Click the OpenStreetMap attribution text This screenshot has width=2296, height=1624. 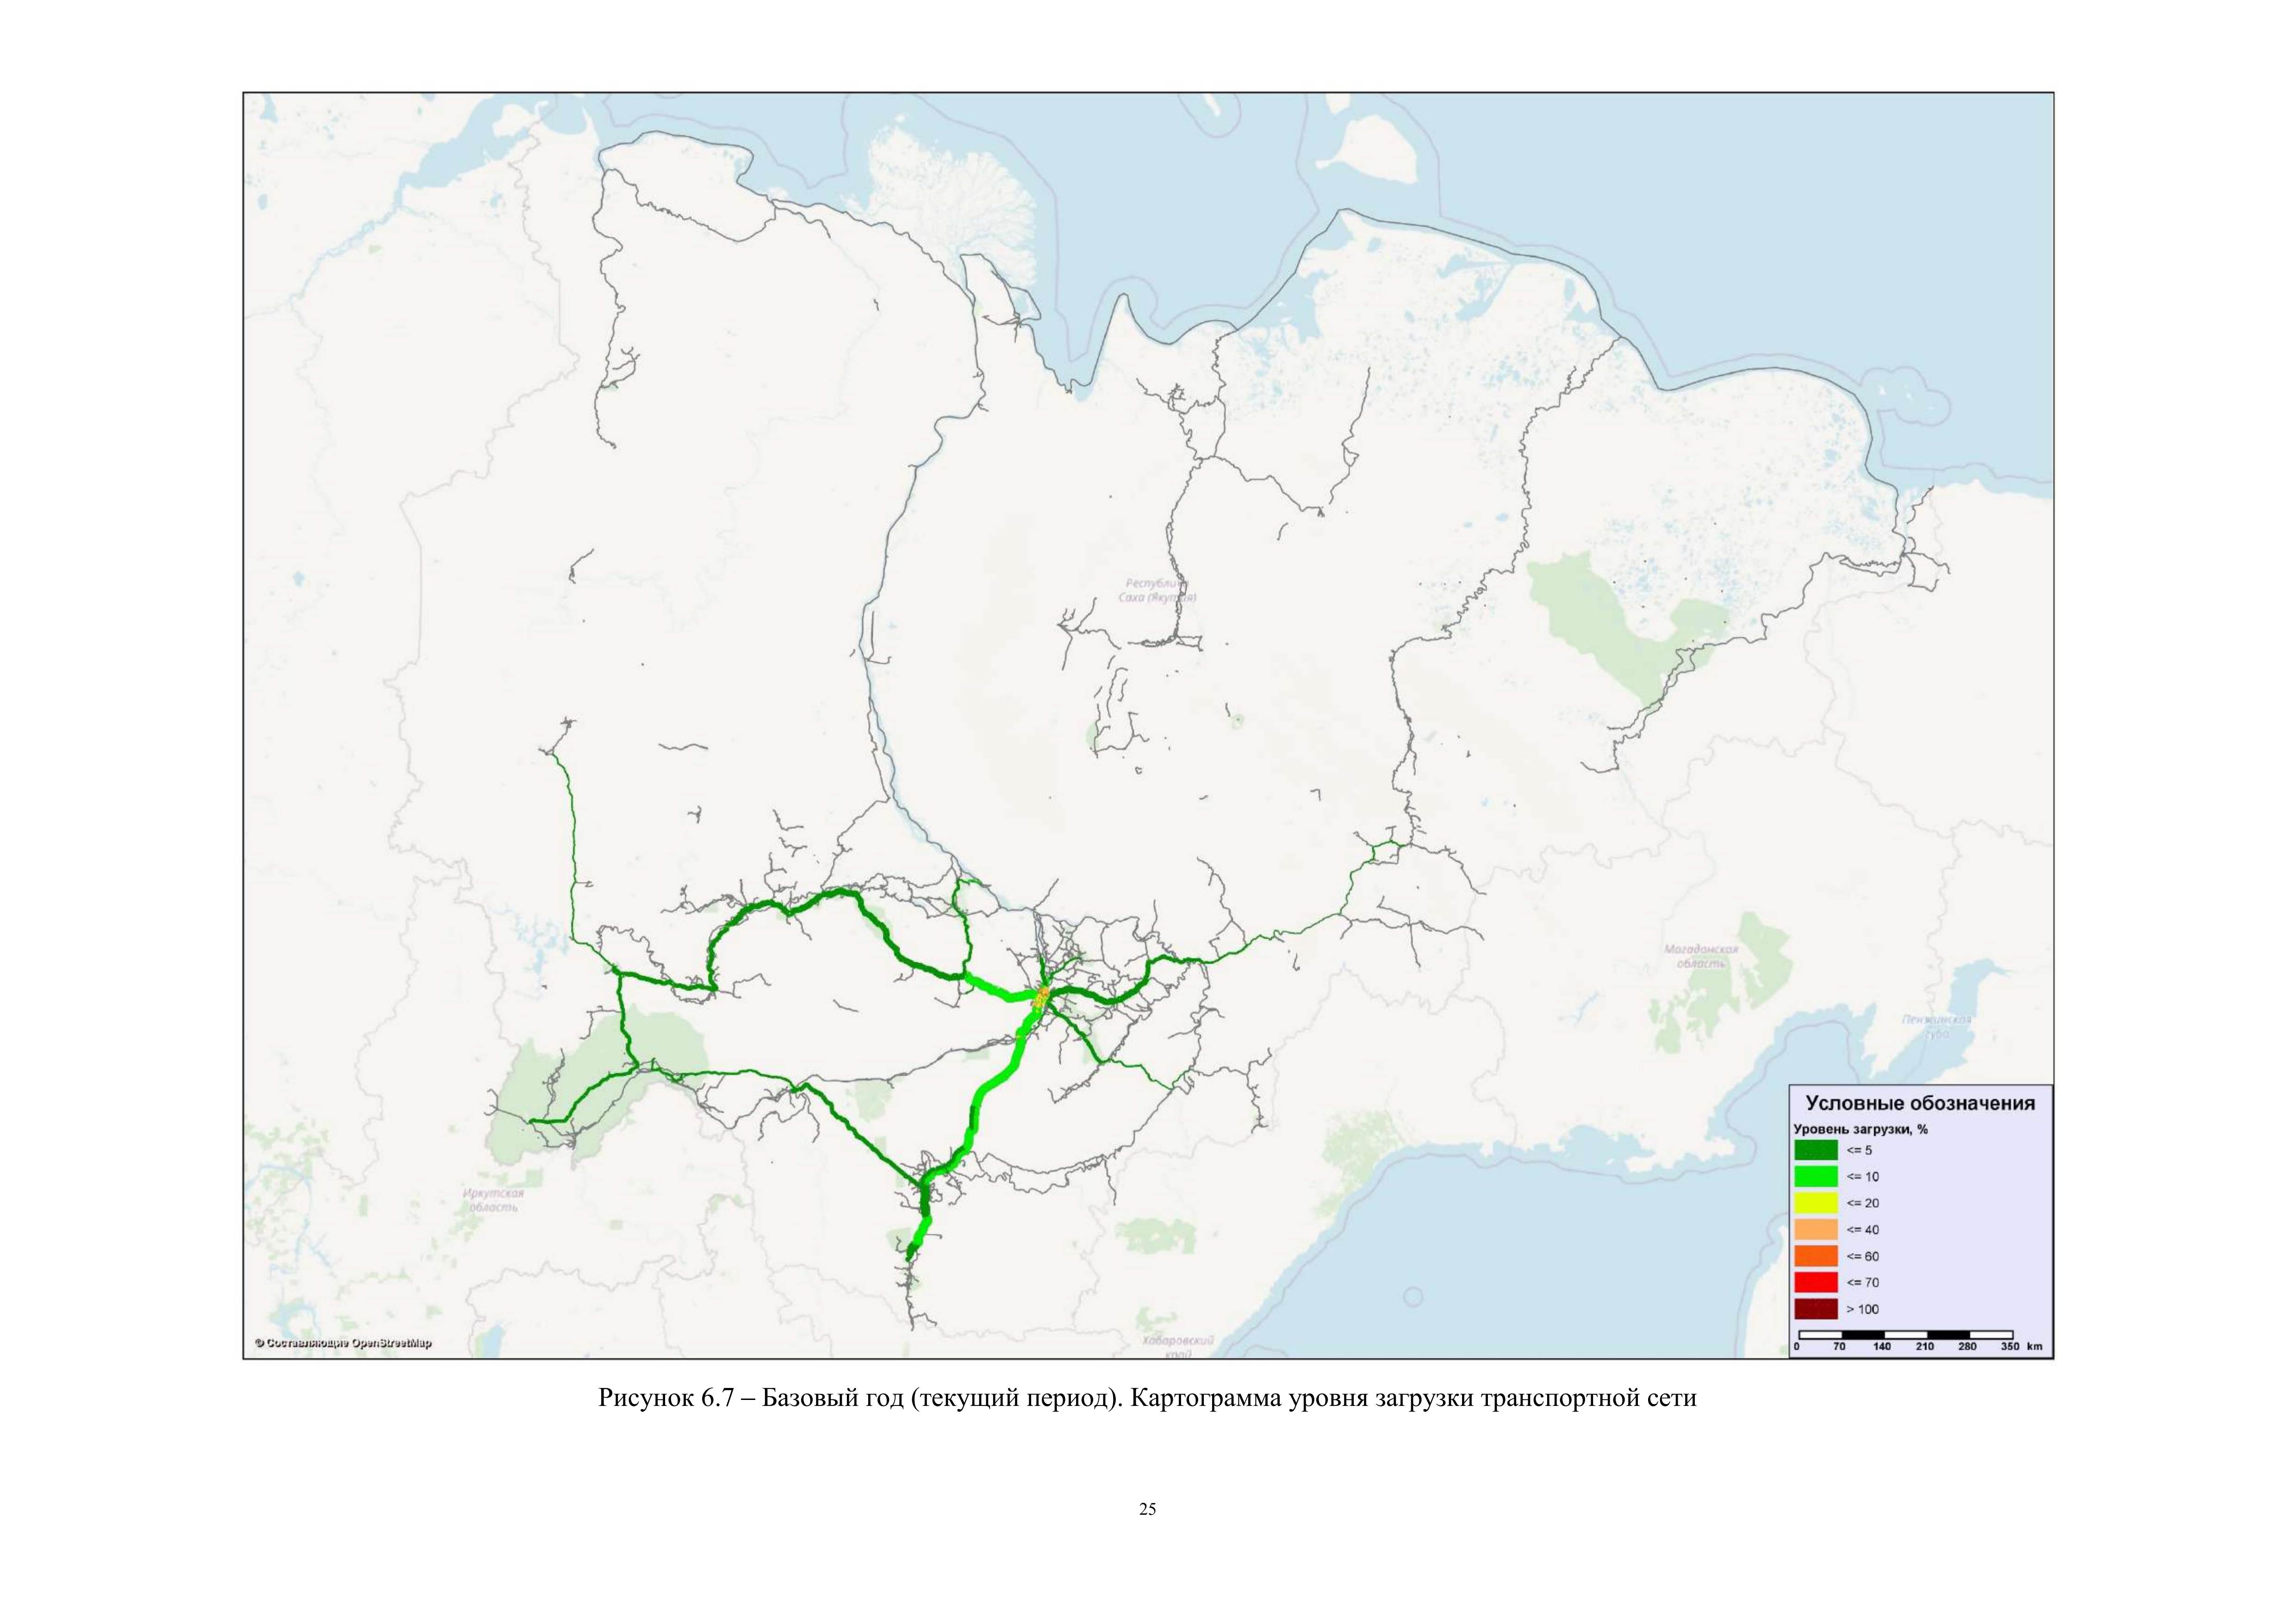pyautogui.click(x=343, y=1343)
